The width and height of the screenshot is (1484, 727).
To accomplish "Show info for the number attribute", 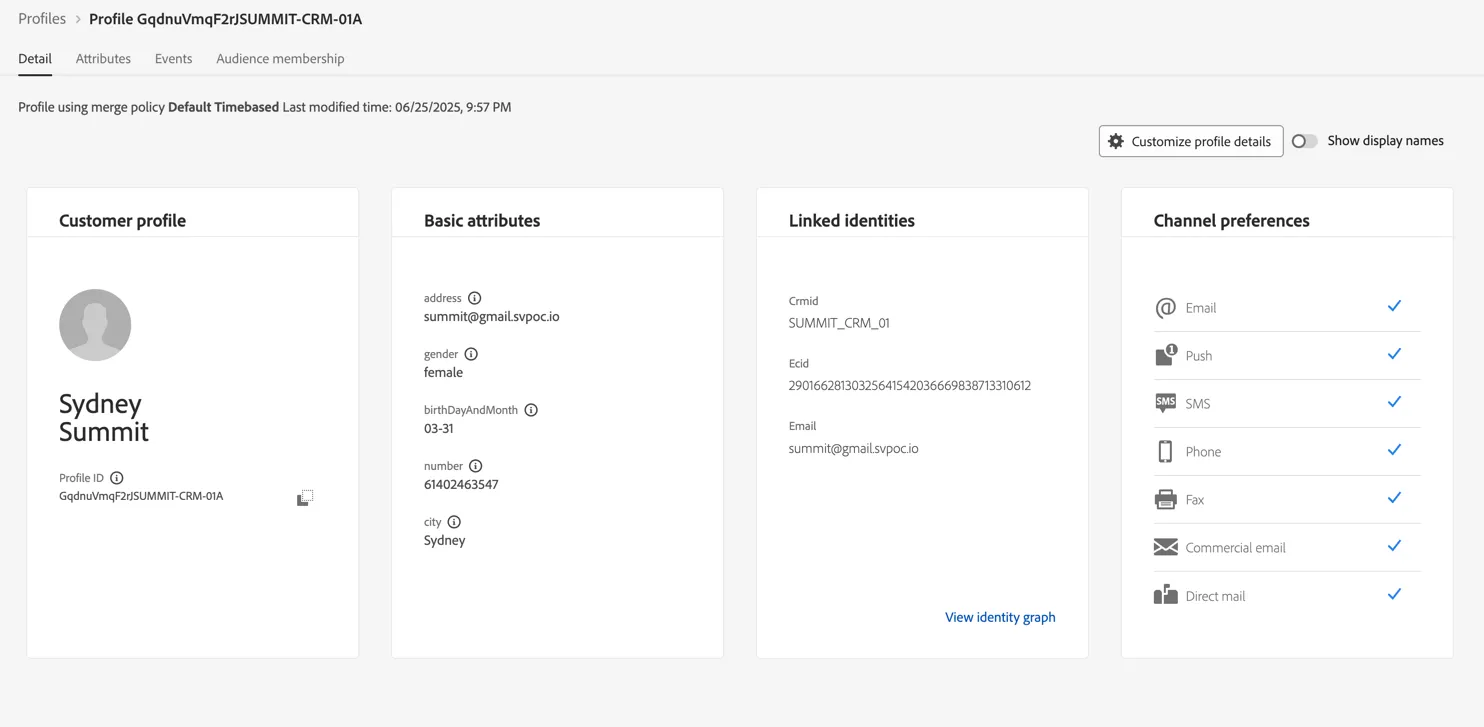I will (x=476, y=466).
